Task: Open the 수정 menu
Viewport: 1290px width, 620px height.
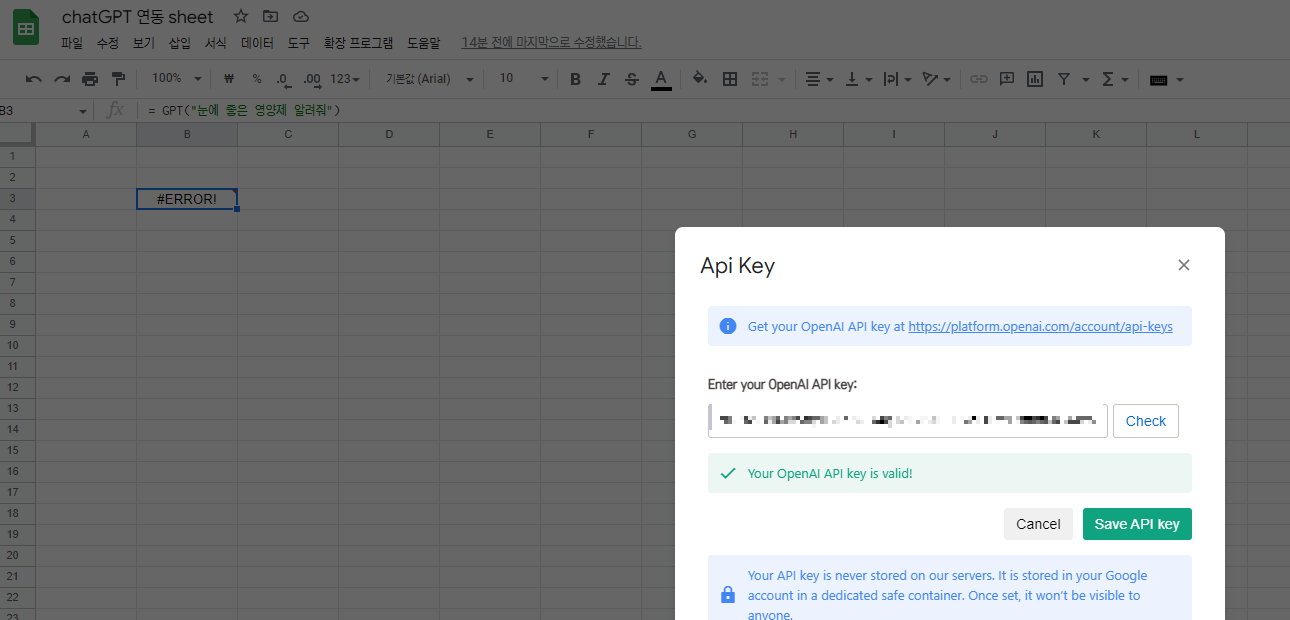Action: 108,43
